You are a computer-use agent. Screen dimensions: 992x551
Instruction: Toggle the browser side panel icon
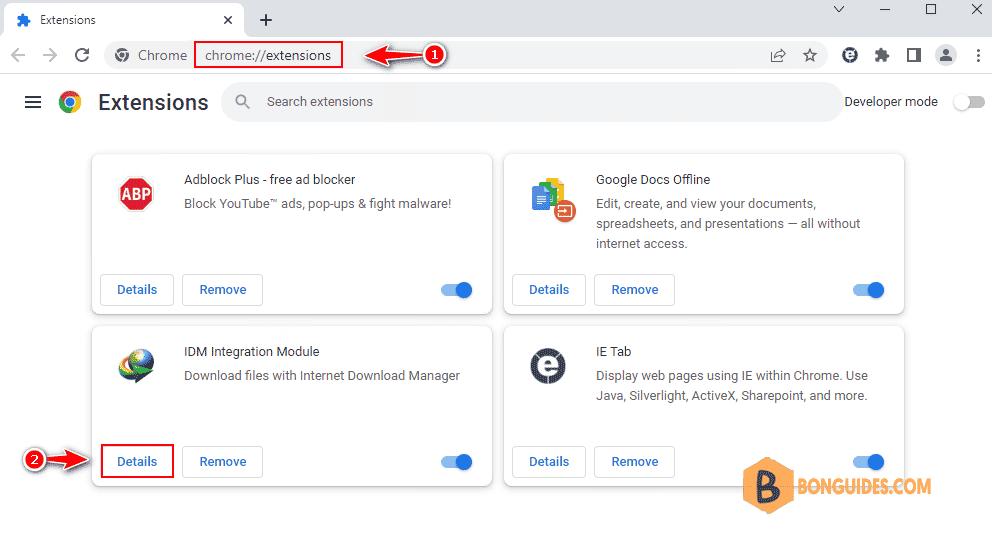(x=914, y=55)
